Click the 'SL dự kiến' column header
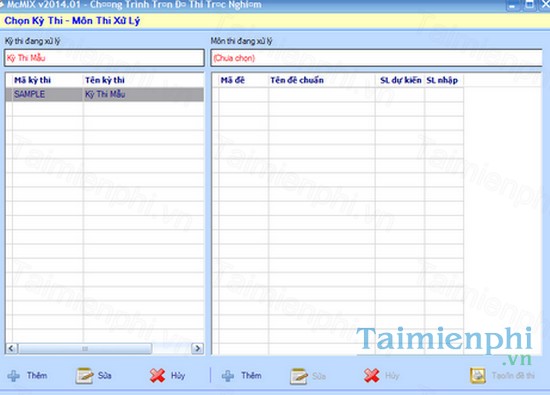 coord(401,80)
